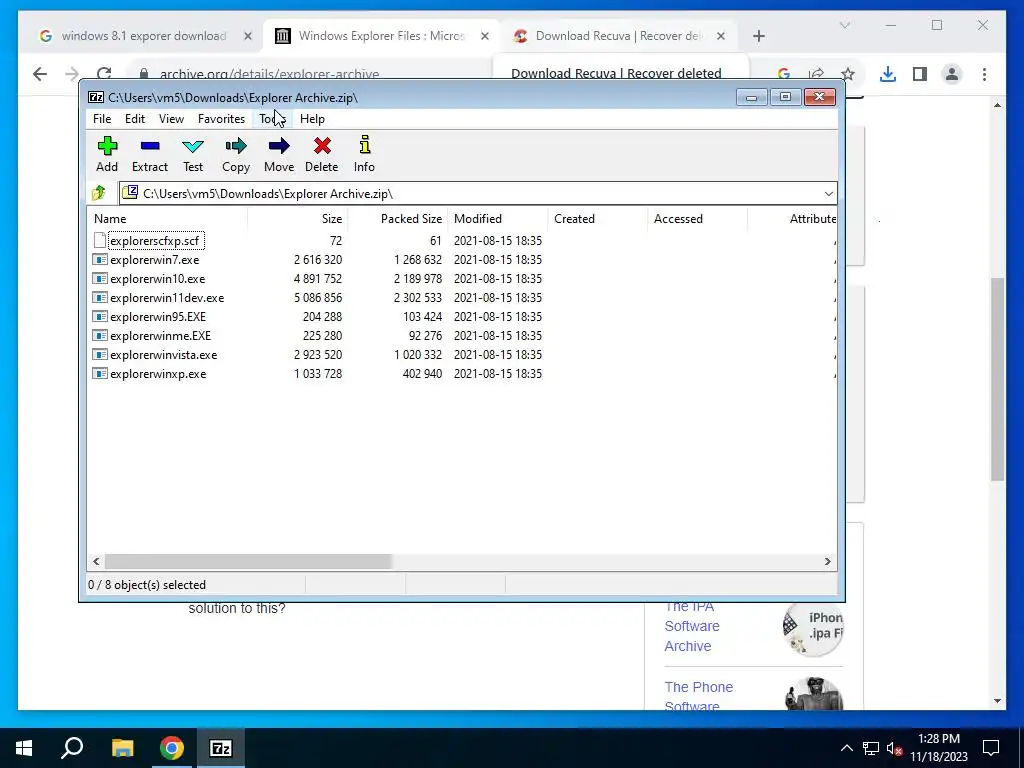Open Chrome downloads icon
Image resolution: width=1024 pixels, height=768 pixels.
point(888,74)
